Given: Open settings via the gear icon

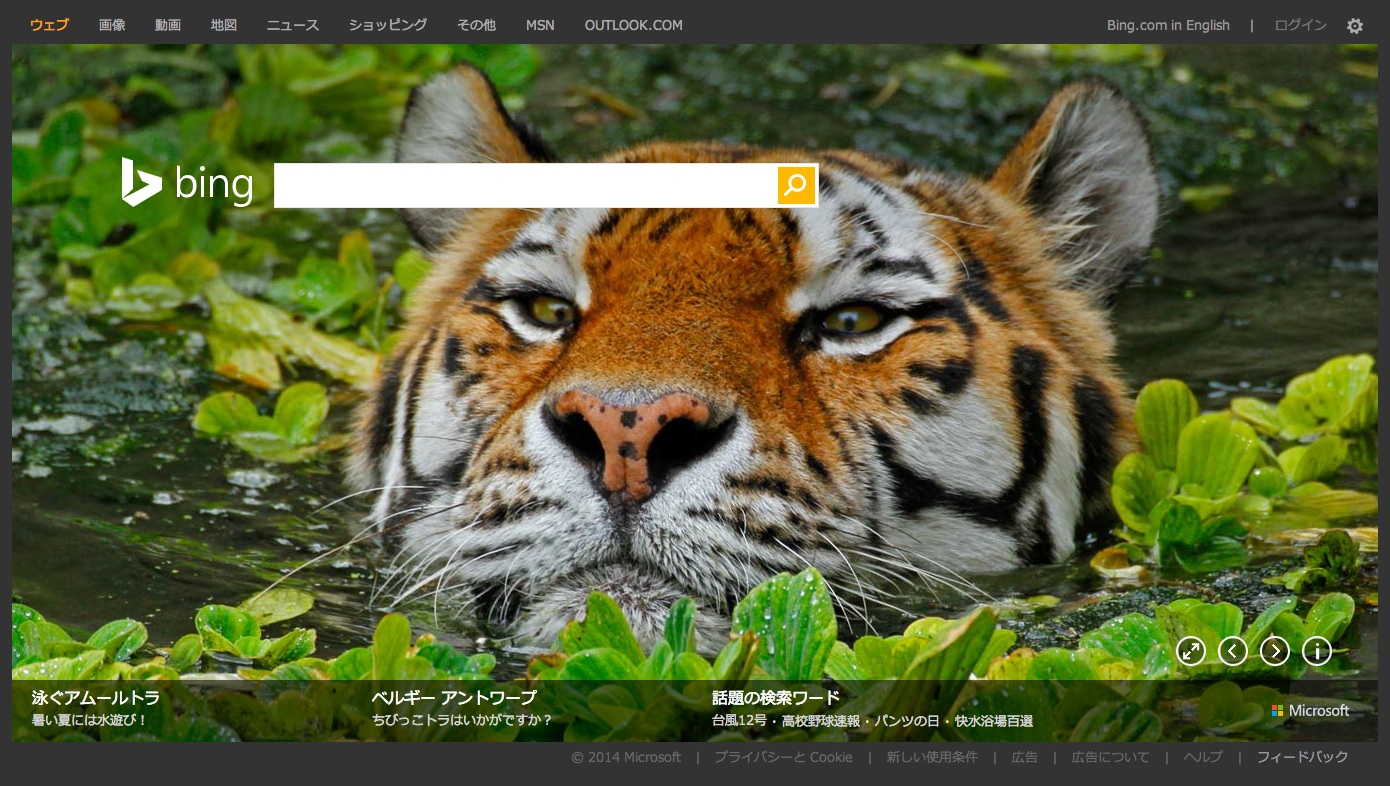Looking at the screenshot, I should [1354, 26].
